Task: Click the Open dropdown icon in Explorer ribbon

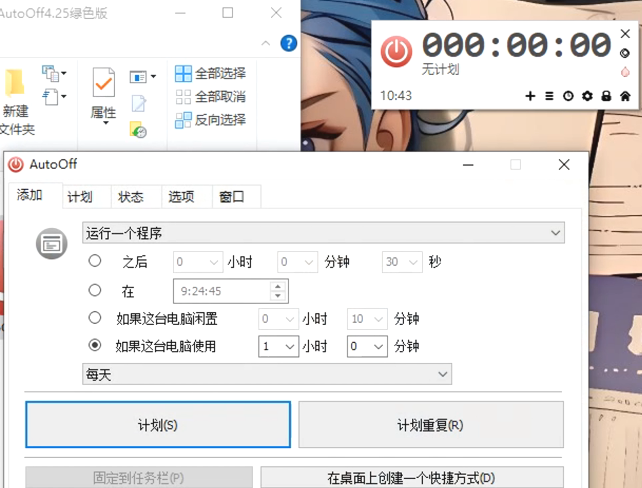Action: [142, 77]
